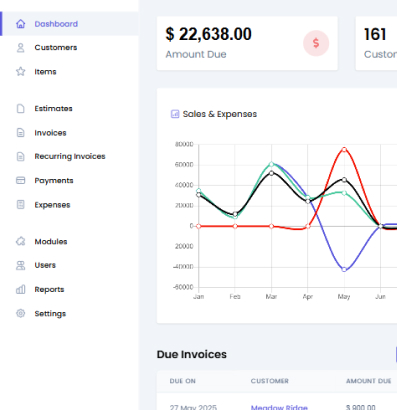Click the Due Invoices heading
The width and height of the screenshot is (397, 410).
pos(192,354)
